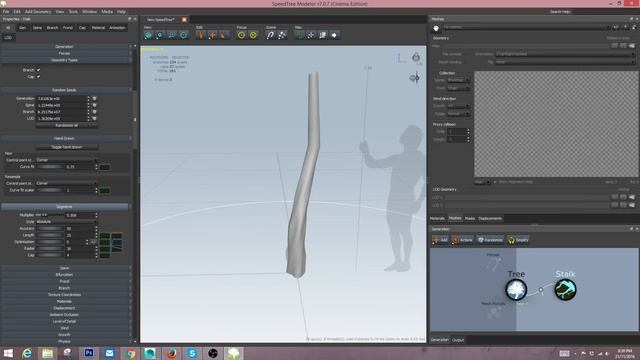Screen dimensions: 640x360
Task: Click the Add button in Generation
Action: click(x=440, y=240)
